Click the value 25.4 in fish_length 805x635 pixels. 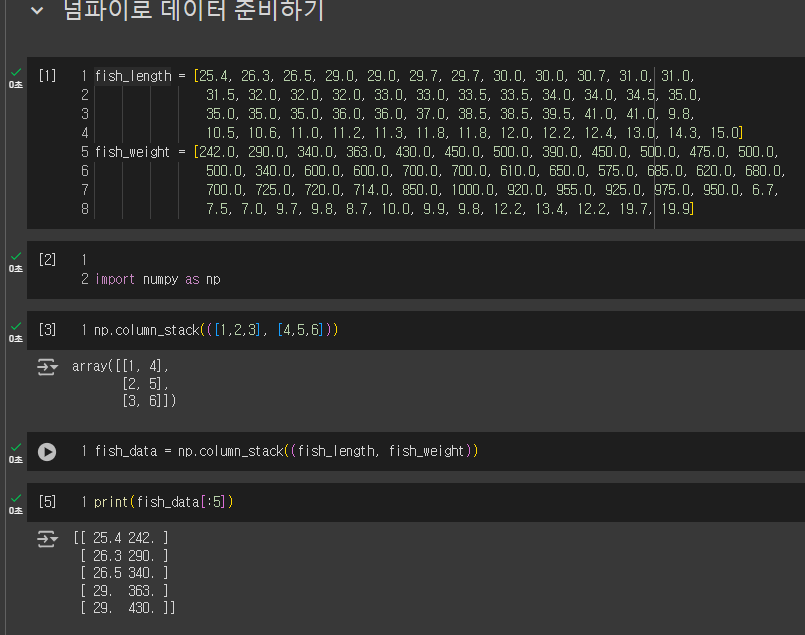tap(213, 76)
